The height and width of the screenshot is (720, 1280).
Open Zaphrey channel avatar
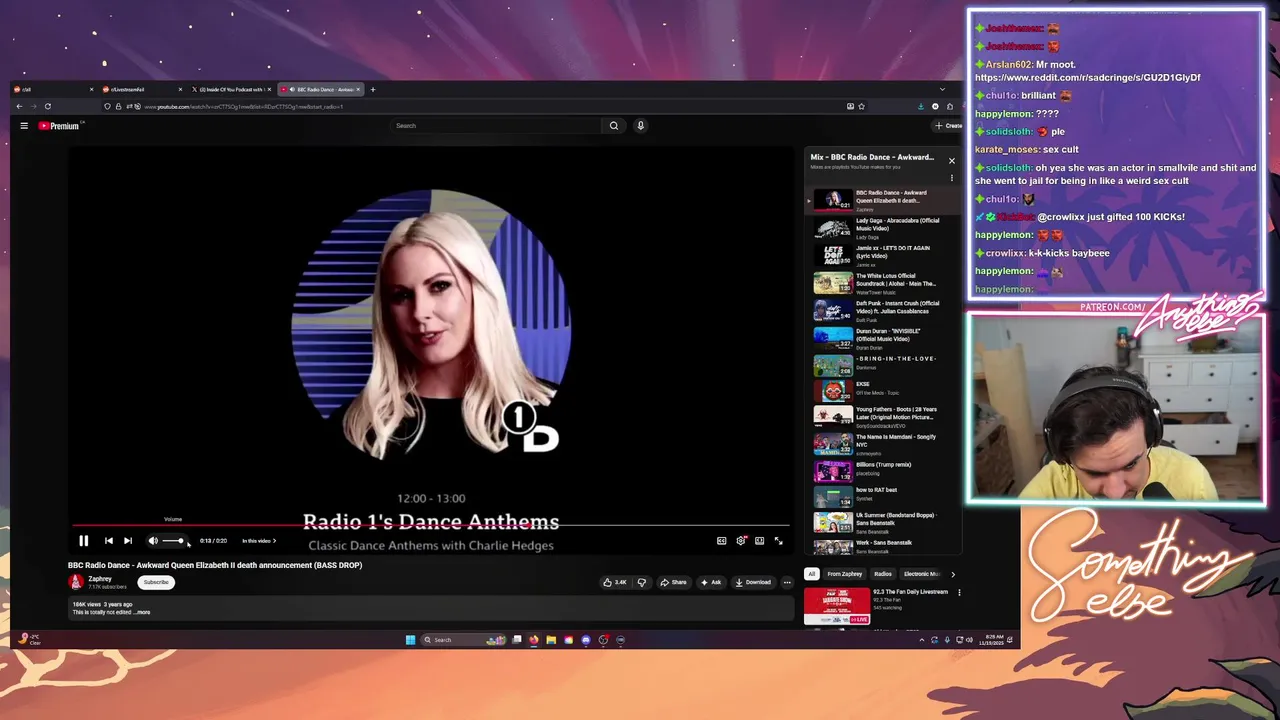(75, 582)
